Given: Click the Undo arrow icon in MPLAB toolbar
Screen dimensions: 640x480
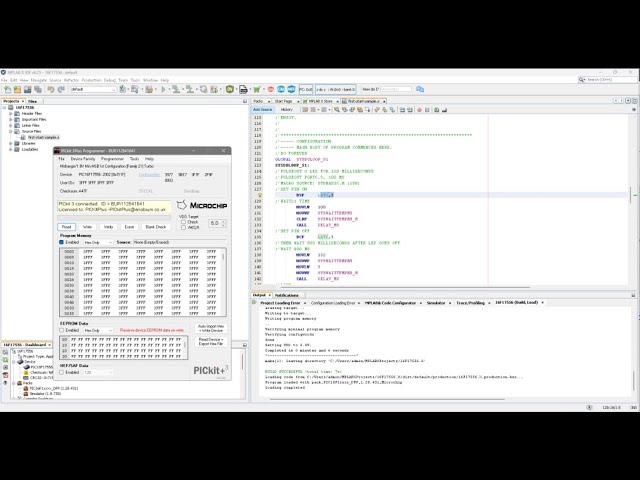Looking at the screenshot, I should pyautogui.click(x=51, y=89).
